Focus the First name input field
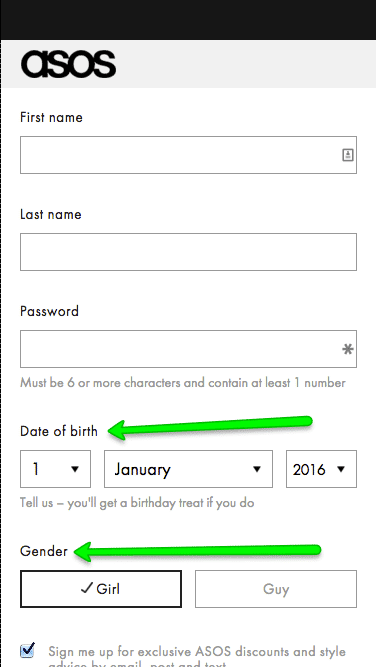 pyautogui.click(x=188, y=155)
